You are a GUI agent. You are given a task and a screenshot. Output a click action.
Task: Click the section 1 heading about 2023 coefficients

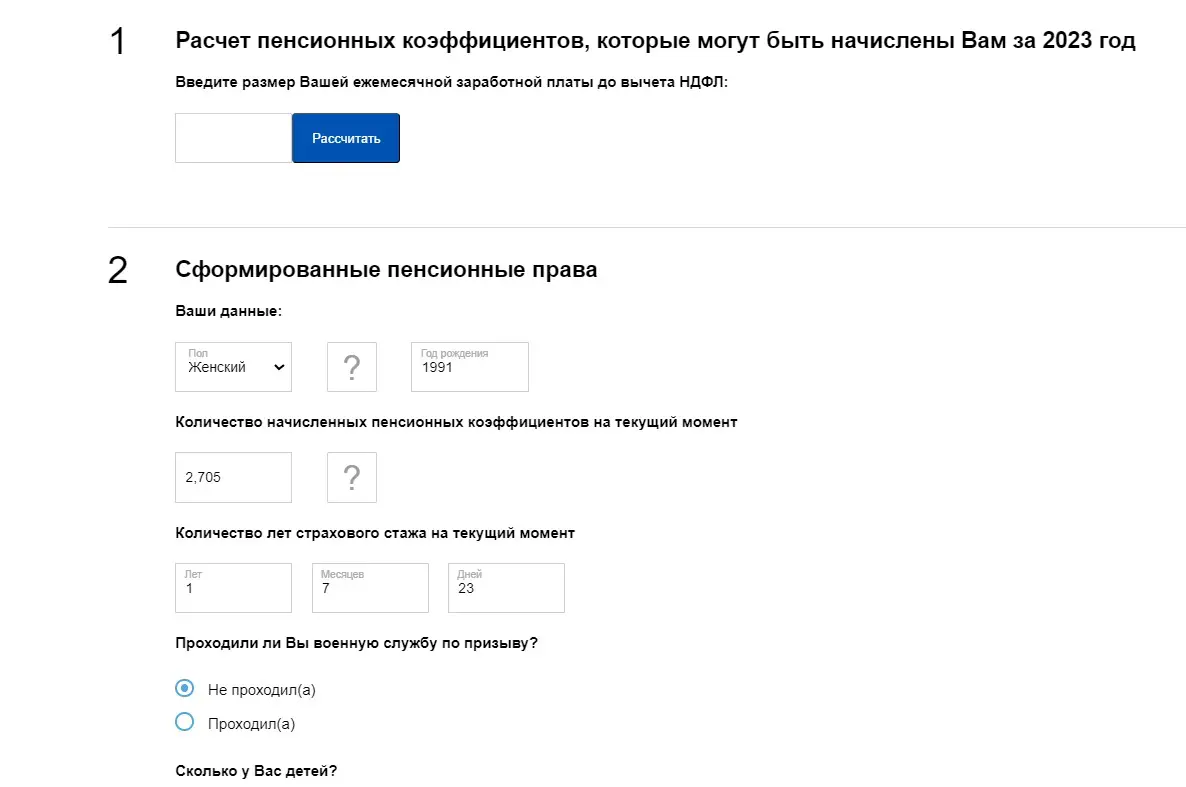[655, 41]
